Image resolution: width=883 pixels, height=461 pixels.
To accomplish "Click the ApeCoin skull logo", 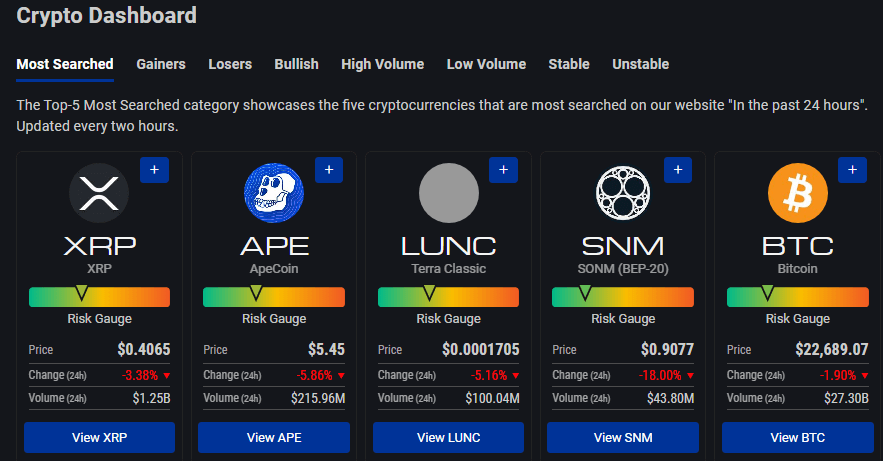I will point(274,193).
